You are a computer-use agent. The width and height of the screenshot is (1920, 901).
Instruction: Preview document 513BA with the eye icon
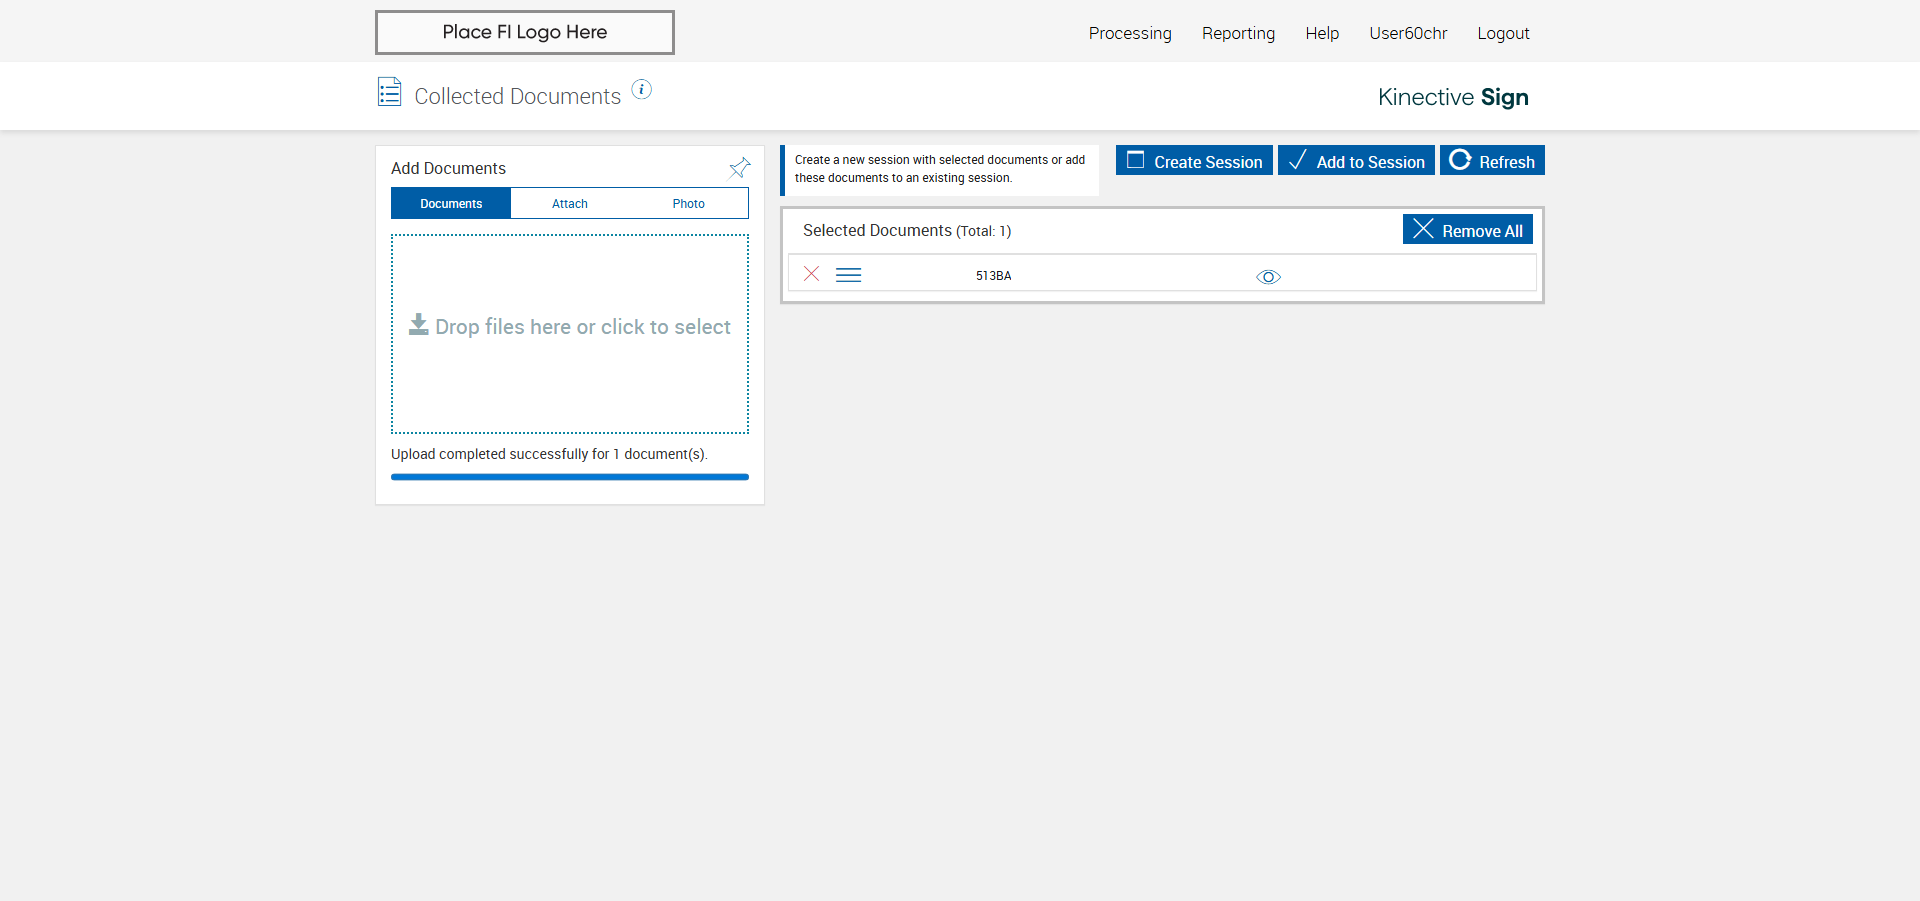[1268, 277]
